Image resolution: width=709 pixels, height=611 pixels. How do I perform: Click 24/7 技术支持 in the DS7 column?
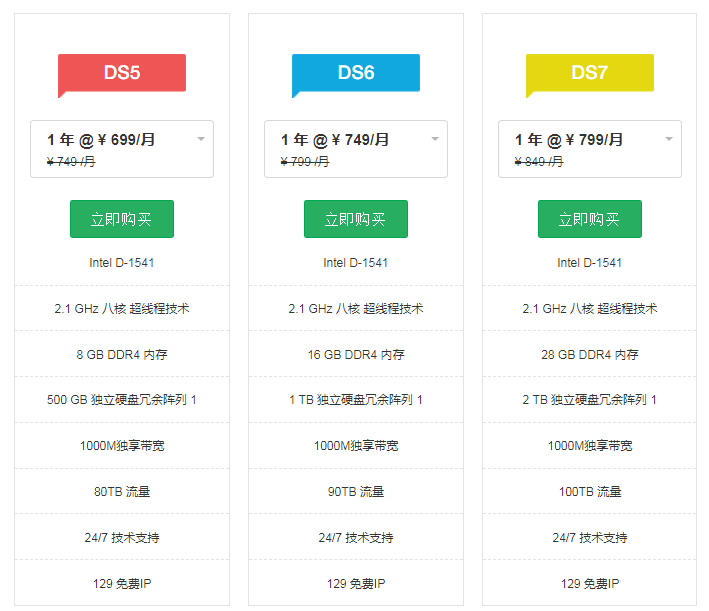590,538
